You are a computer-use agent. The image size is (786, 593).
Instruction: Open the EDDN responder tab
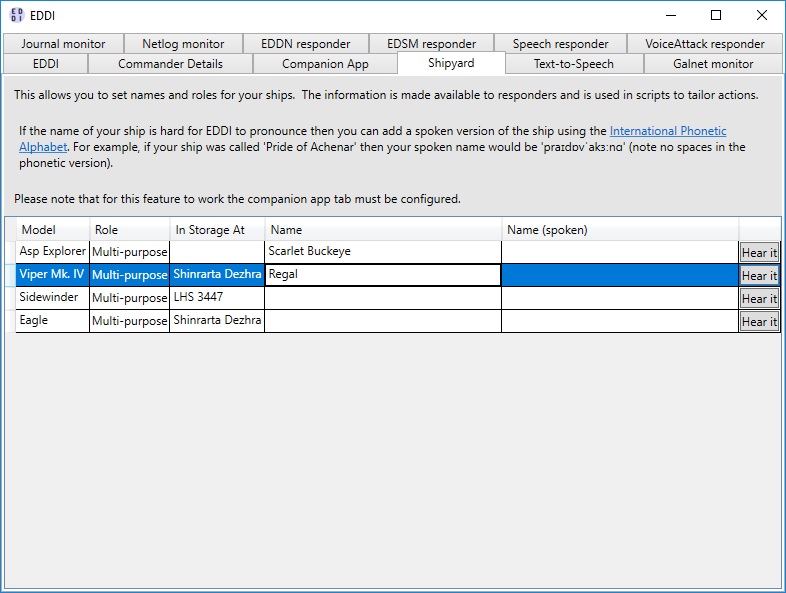[305, 44]
